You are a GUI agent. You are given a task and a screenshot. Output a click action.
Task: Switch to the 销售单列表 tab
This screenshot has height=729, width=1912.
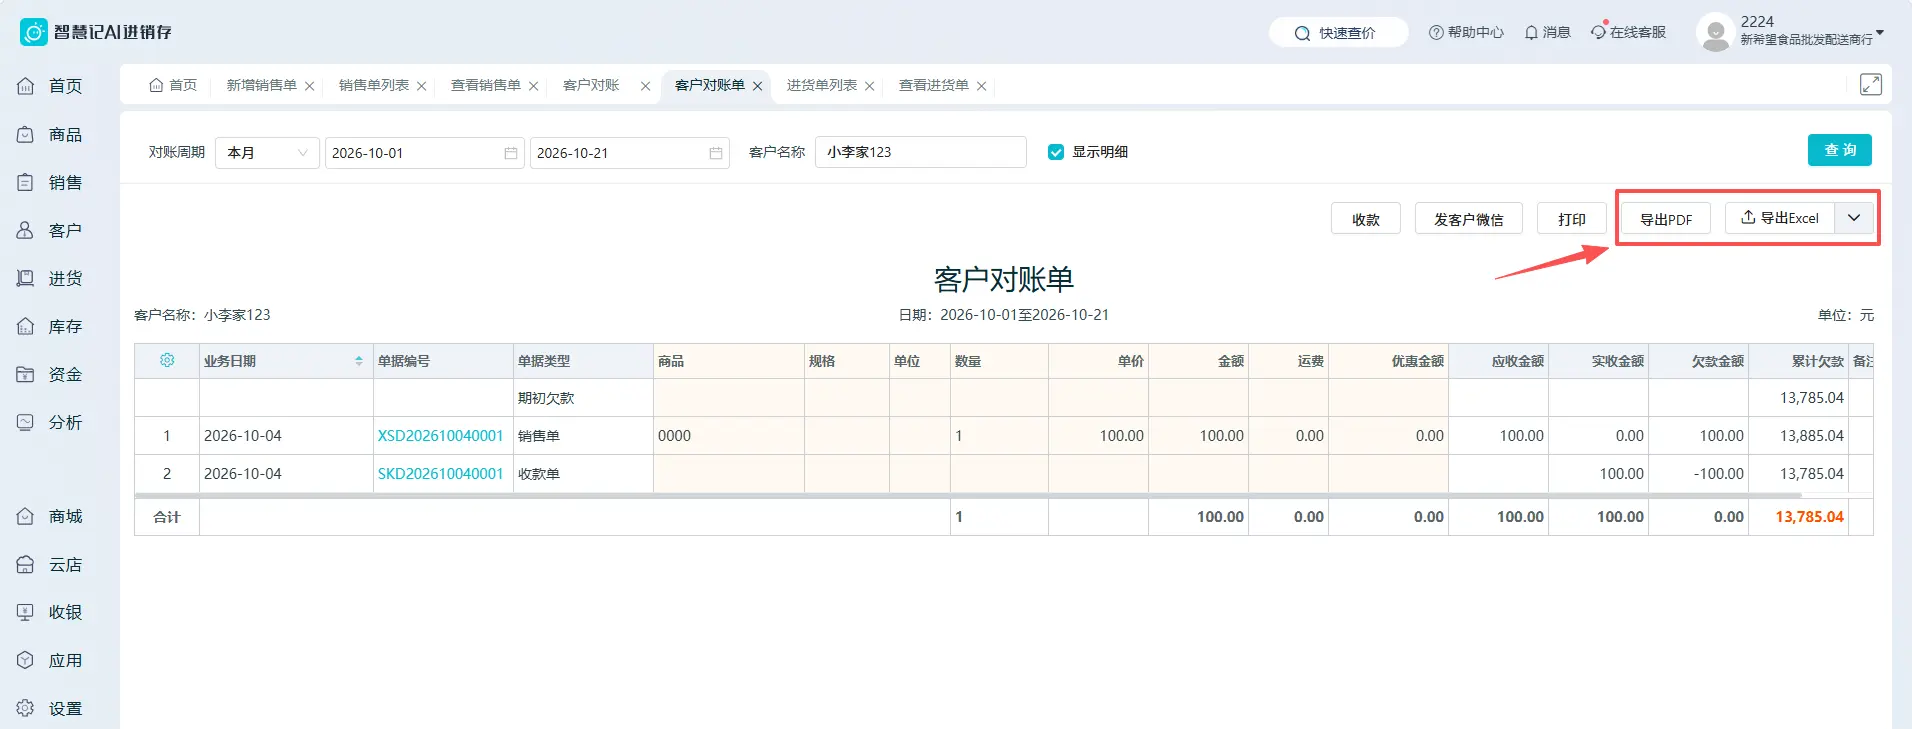pyautogui.click(x=374, y=85)
